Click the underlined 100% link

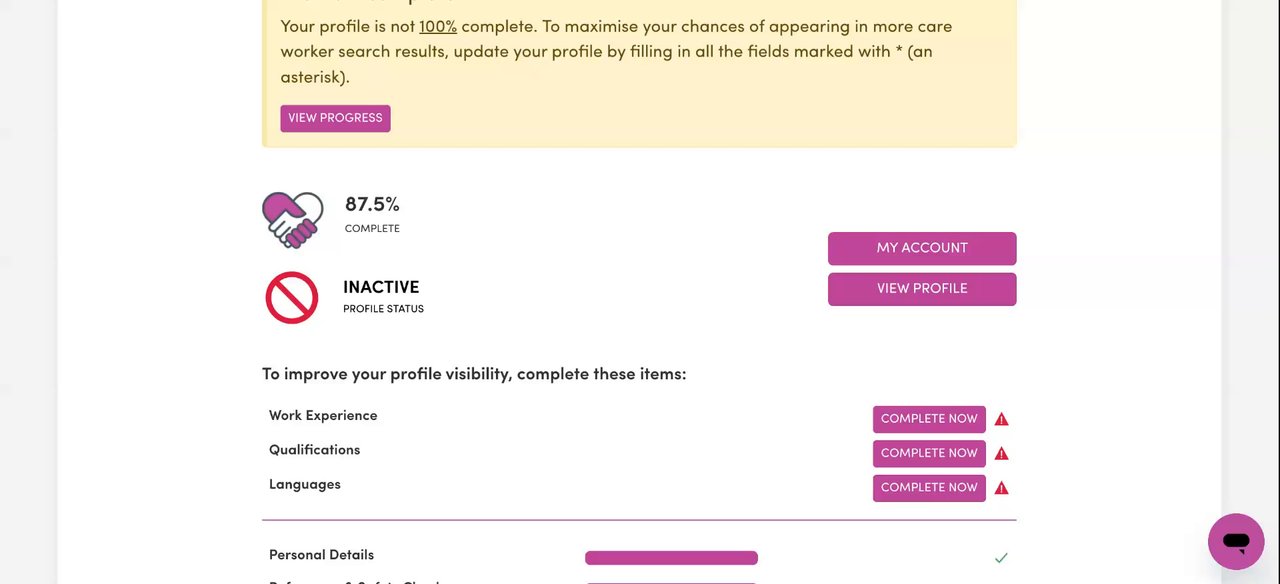[438, 27]
